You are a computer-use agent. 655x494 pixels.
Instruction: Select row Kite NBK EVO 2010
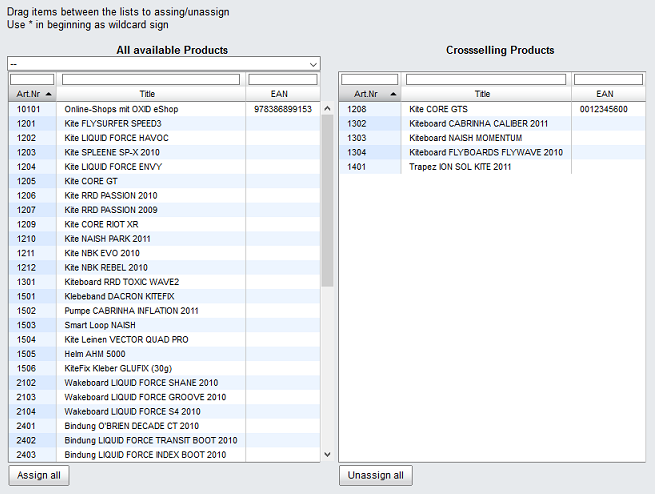tap(164, 253)
